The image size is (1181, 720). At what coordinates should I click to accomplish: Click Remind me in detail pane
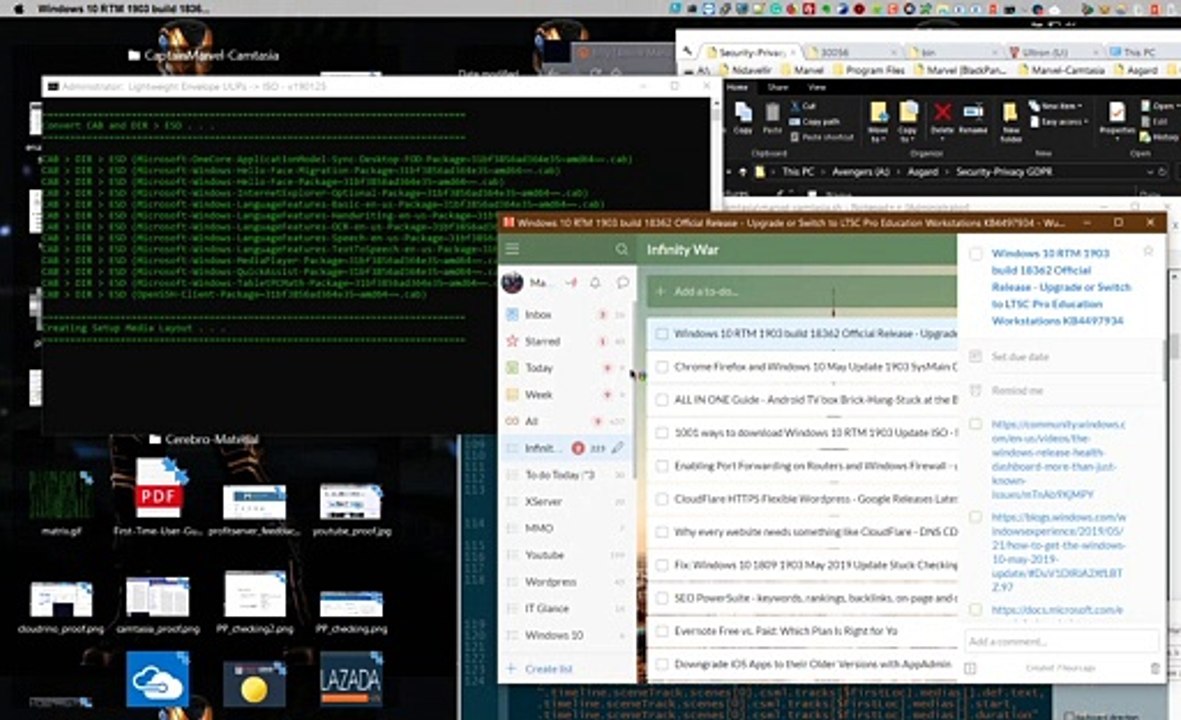click(1017, 390)
